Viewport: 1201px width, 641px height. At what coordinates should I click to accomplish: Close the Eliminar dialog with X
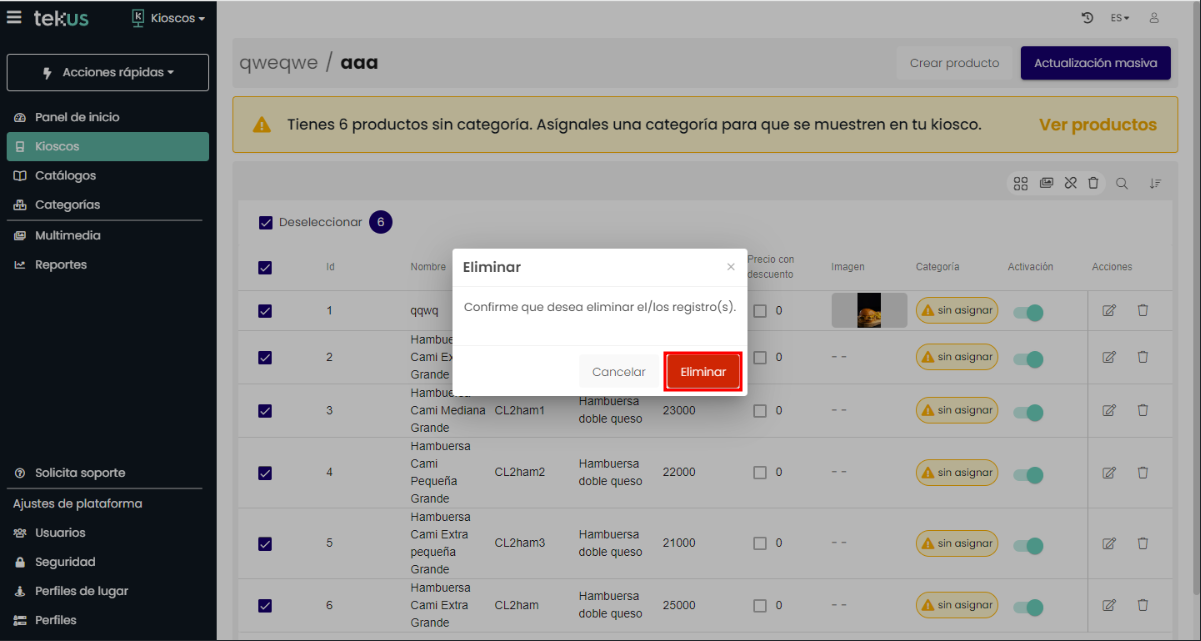coord(730,267)
